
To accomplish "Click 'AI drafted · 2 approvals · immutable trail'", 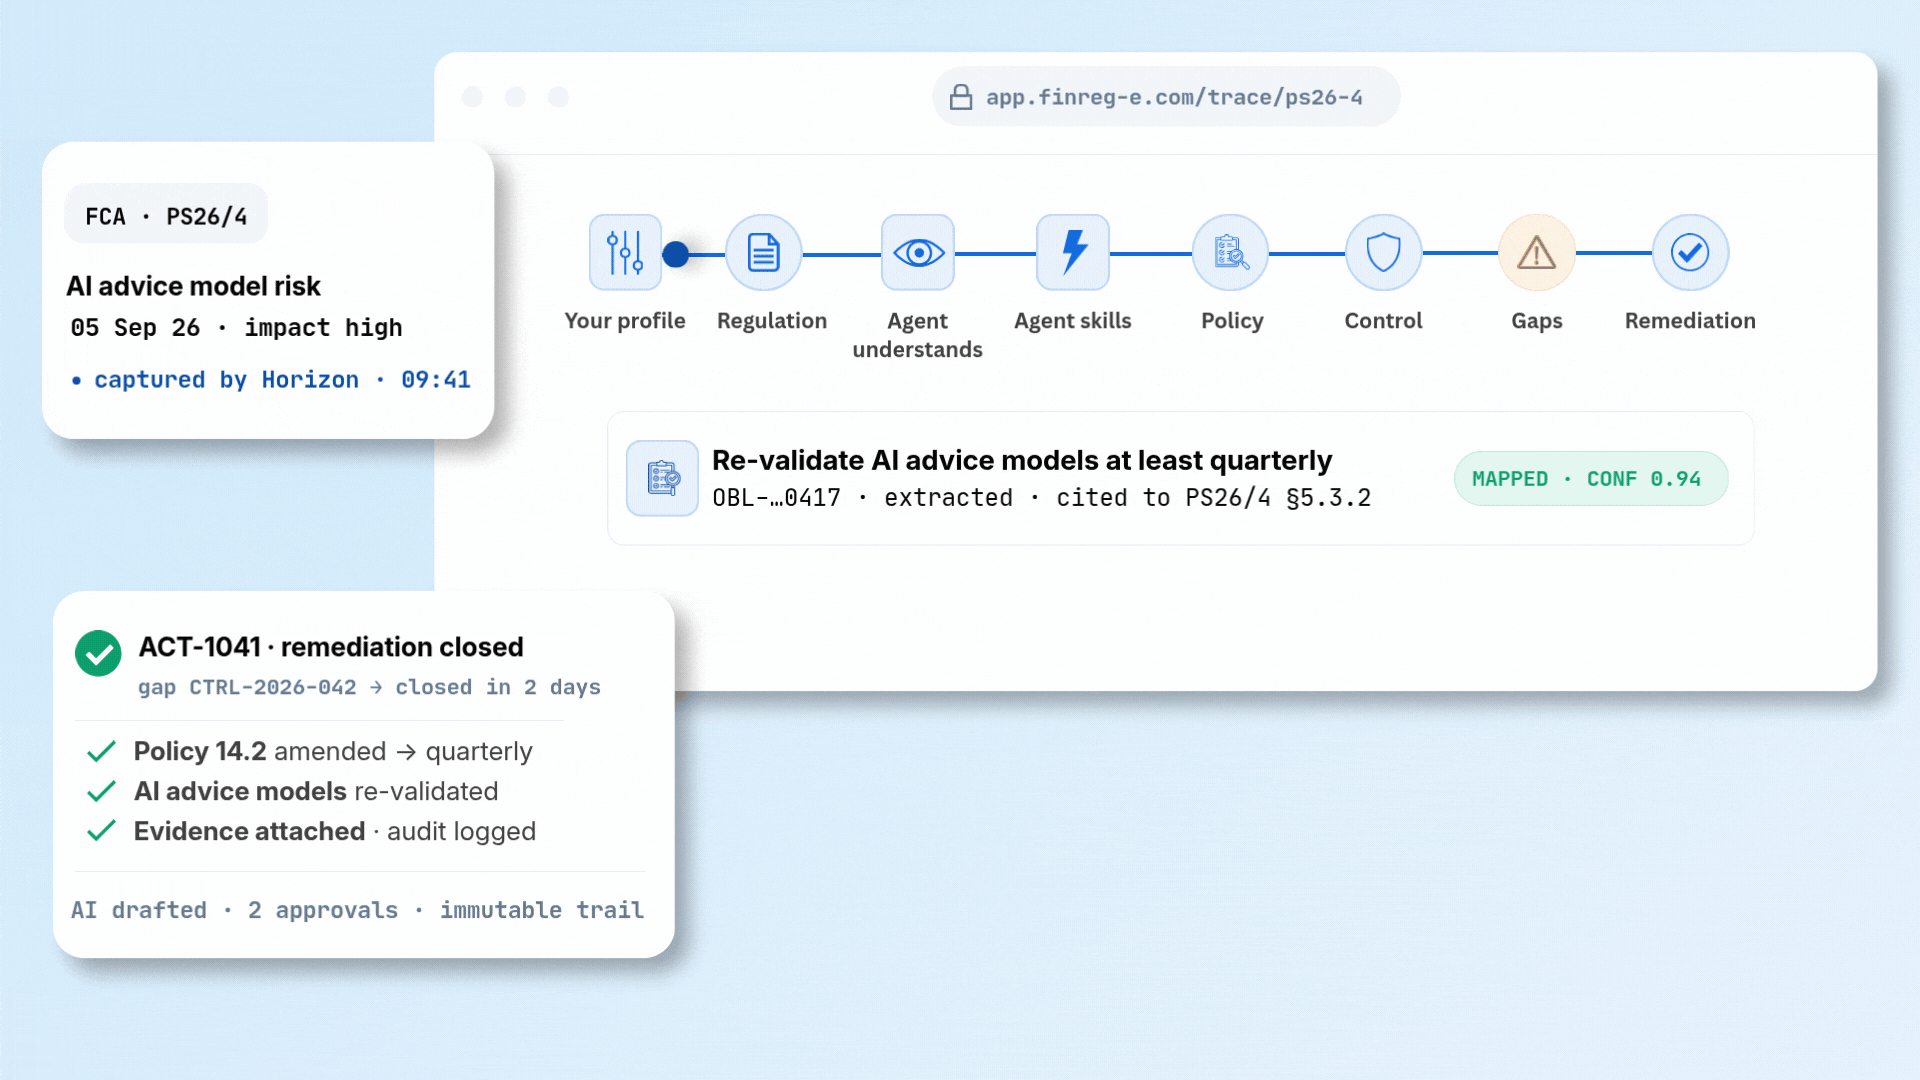I will point(357,910).
